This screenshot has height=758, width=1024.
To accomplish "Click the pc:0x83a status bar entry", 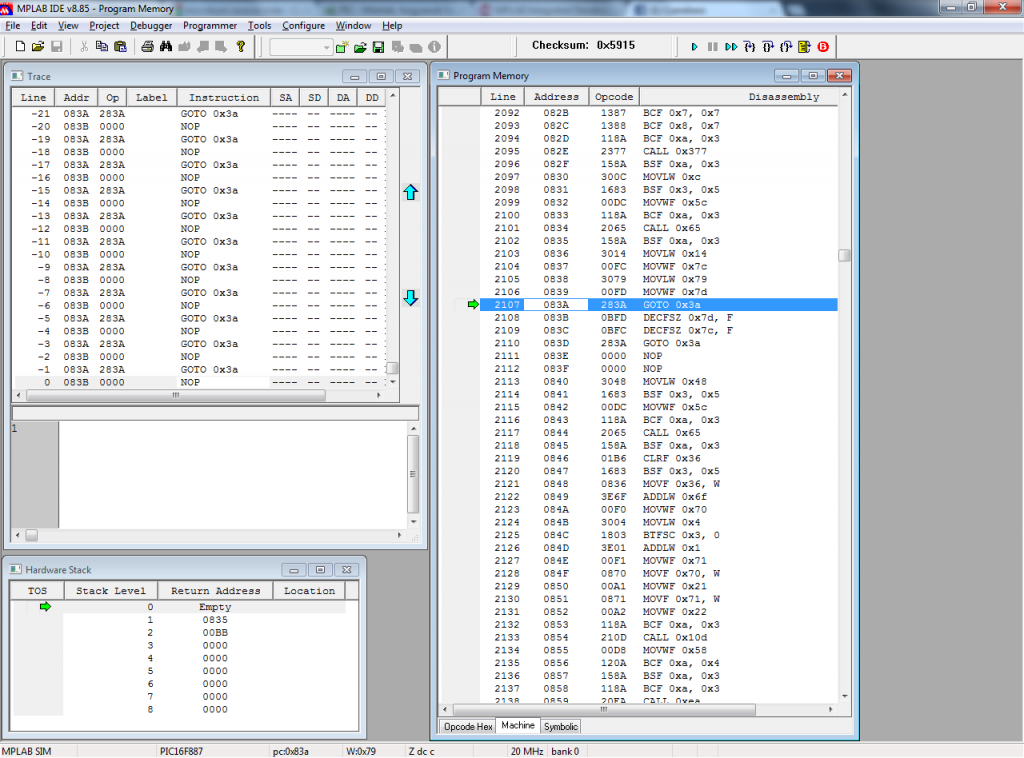I will (291, 751).
